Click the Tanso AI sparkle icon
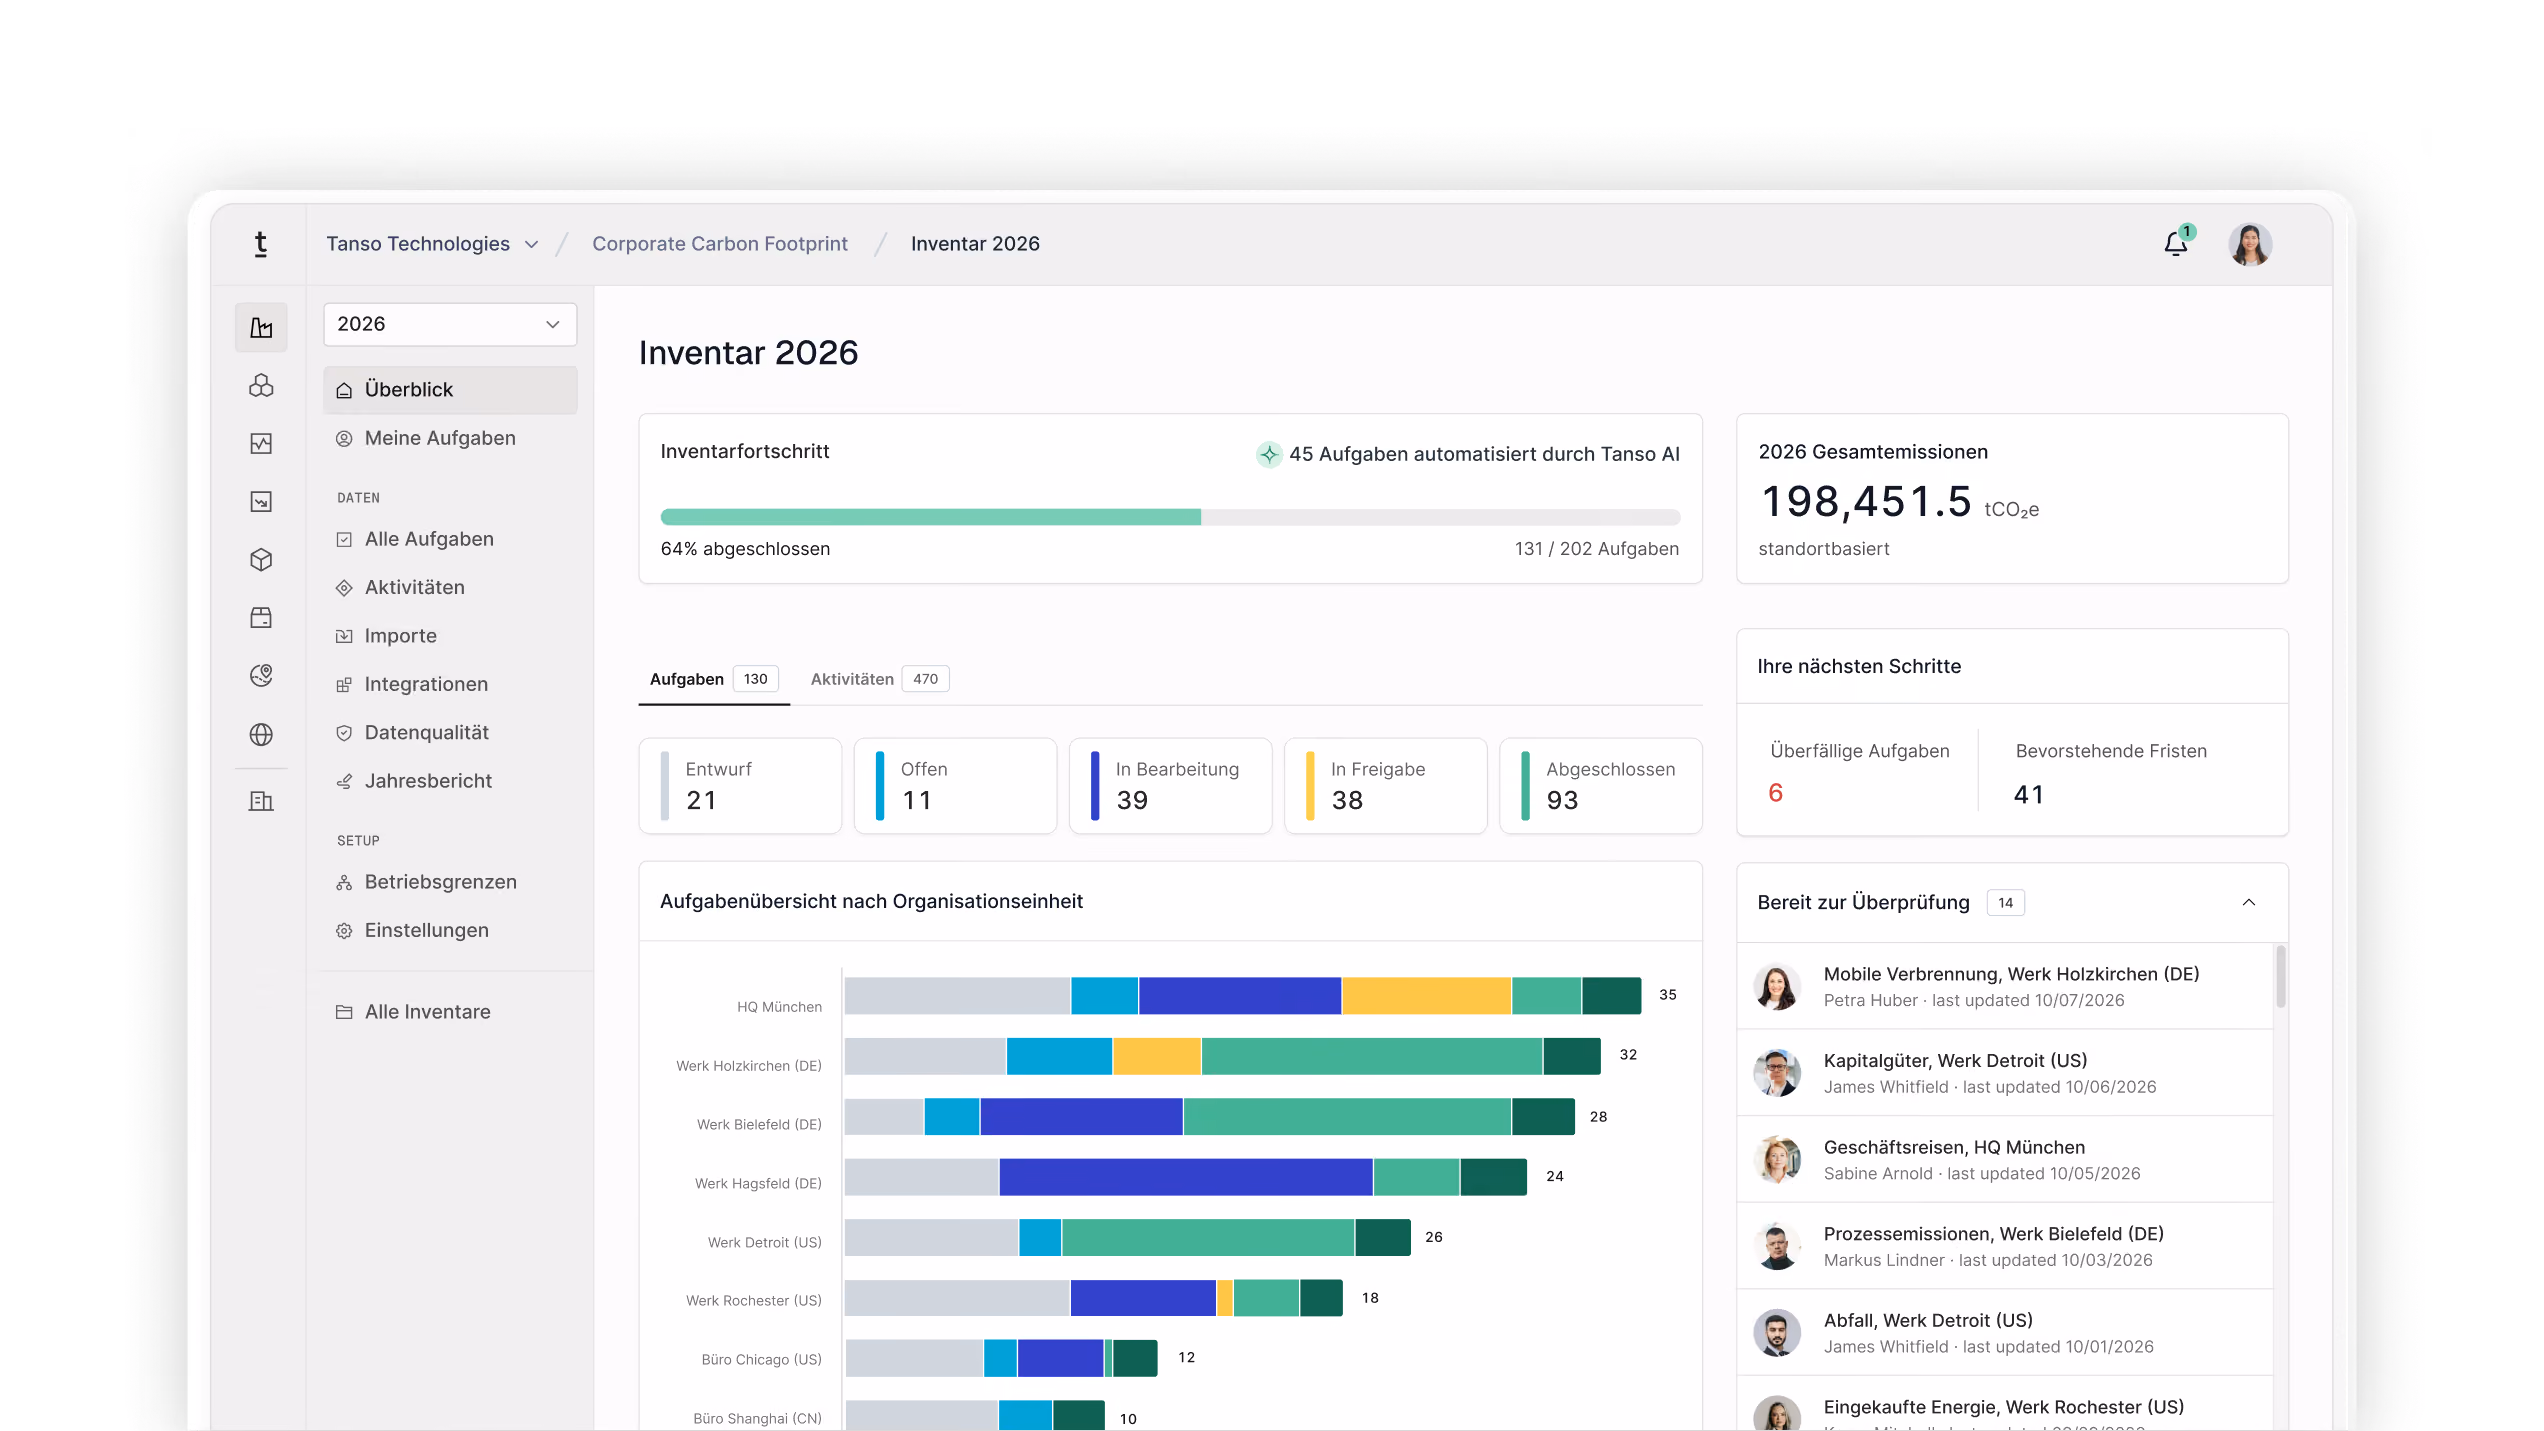 [1269, 455]
